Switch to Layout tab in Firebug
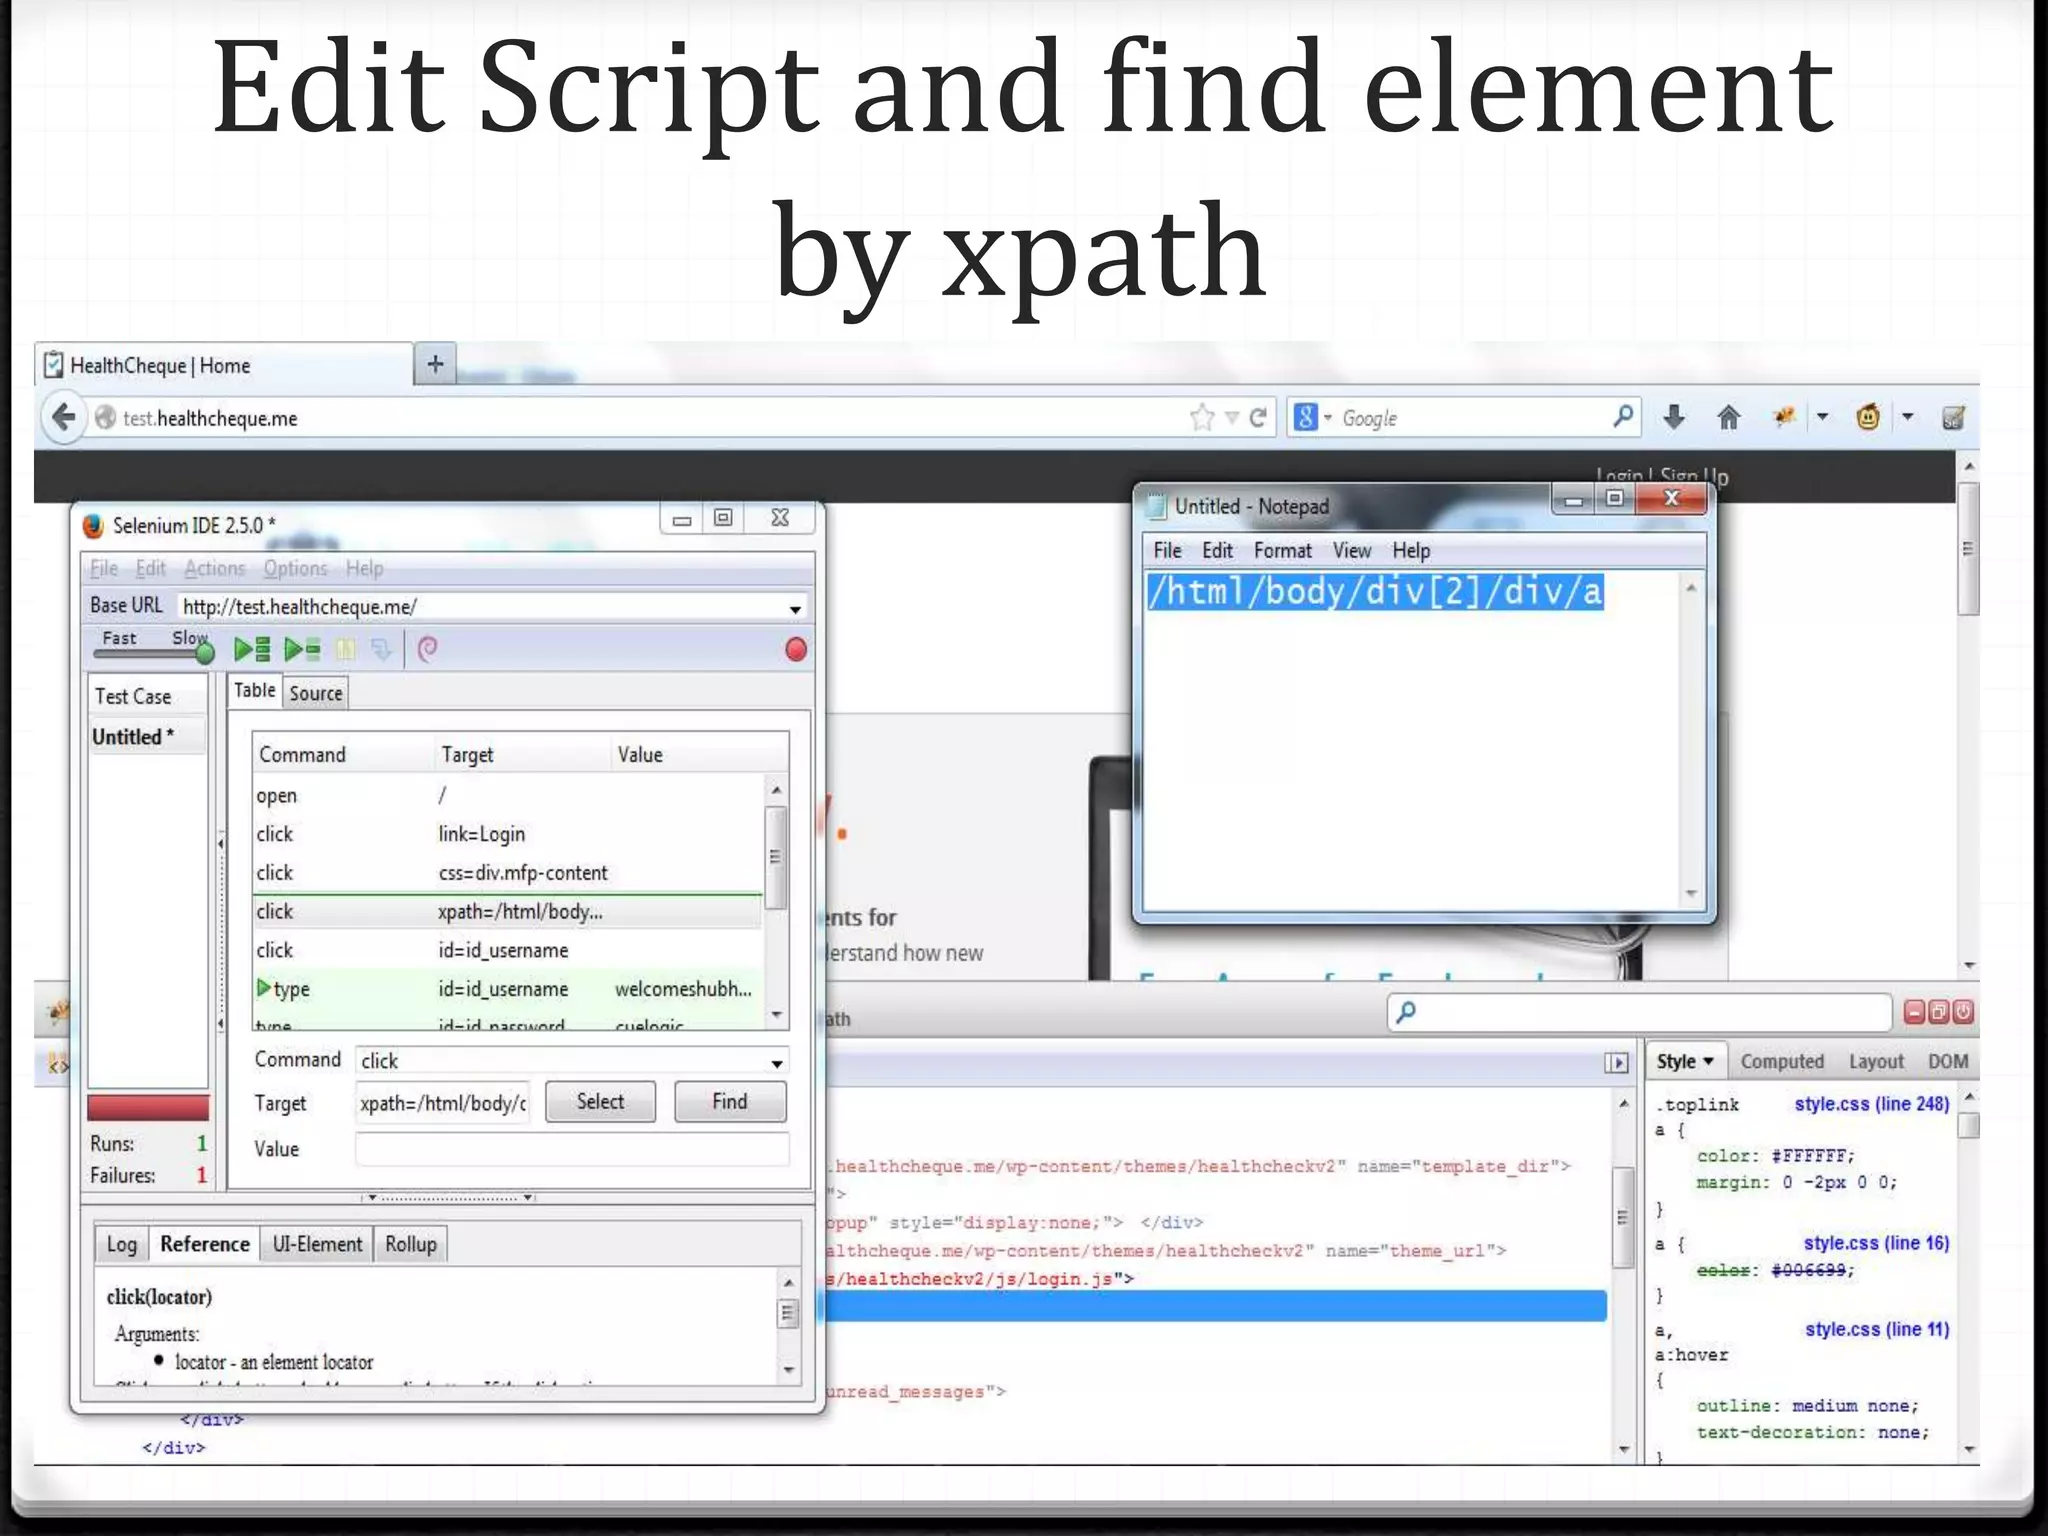Viewport: 2048px width, 1536px height. pyautogui.click(x=1876, y=1061)
